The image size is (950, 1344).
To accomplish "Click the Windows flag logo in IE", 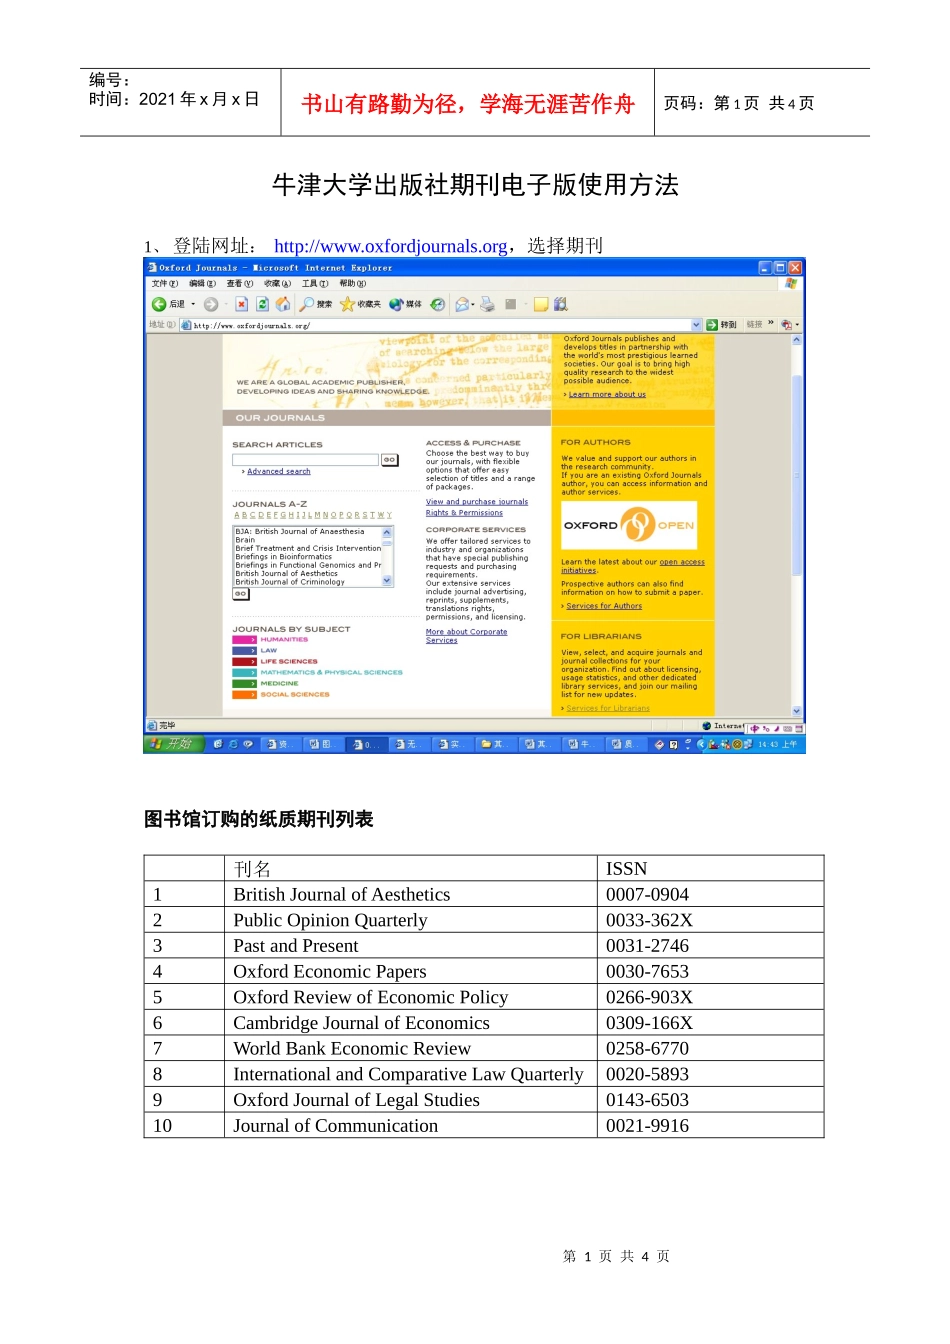I will tap(790, 283).
